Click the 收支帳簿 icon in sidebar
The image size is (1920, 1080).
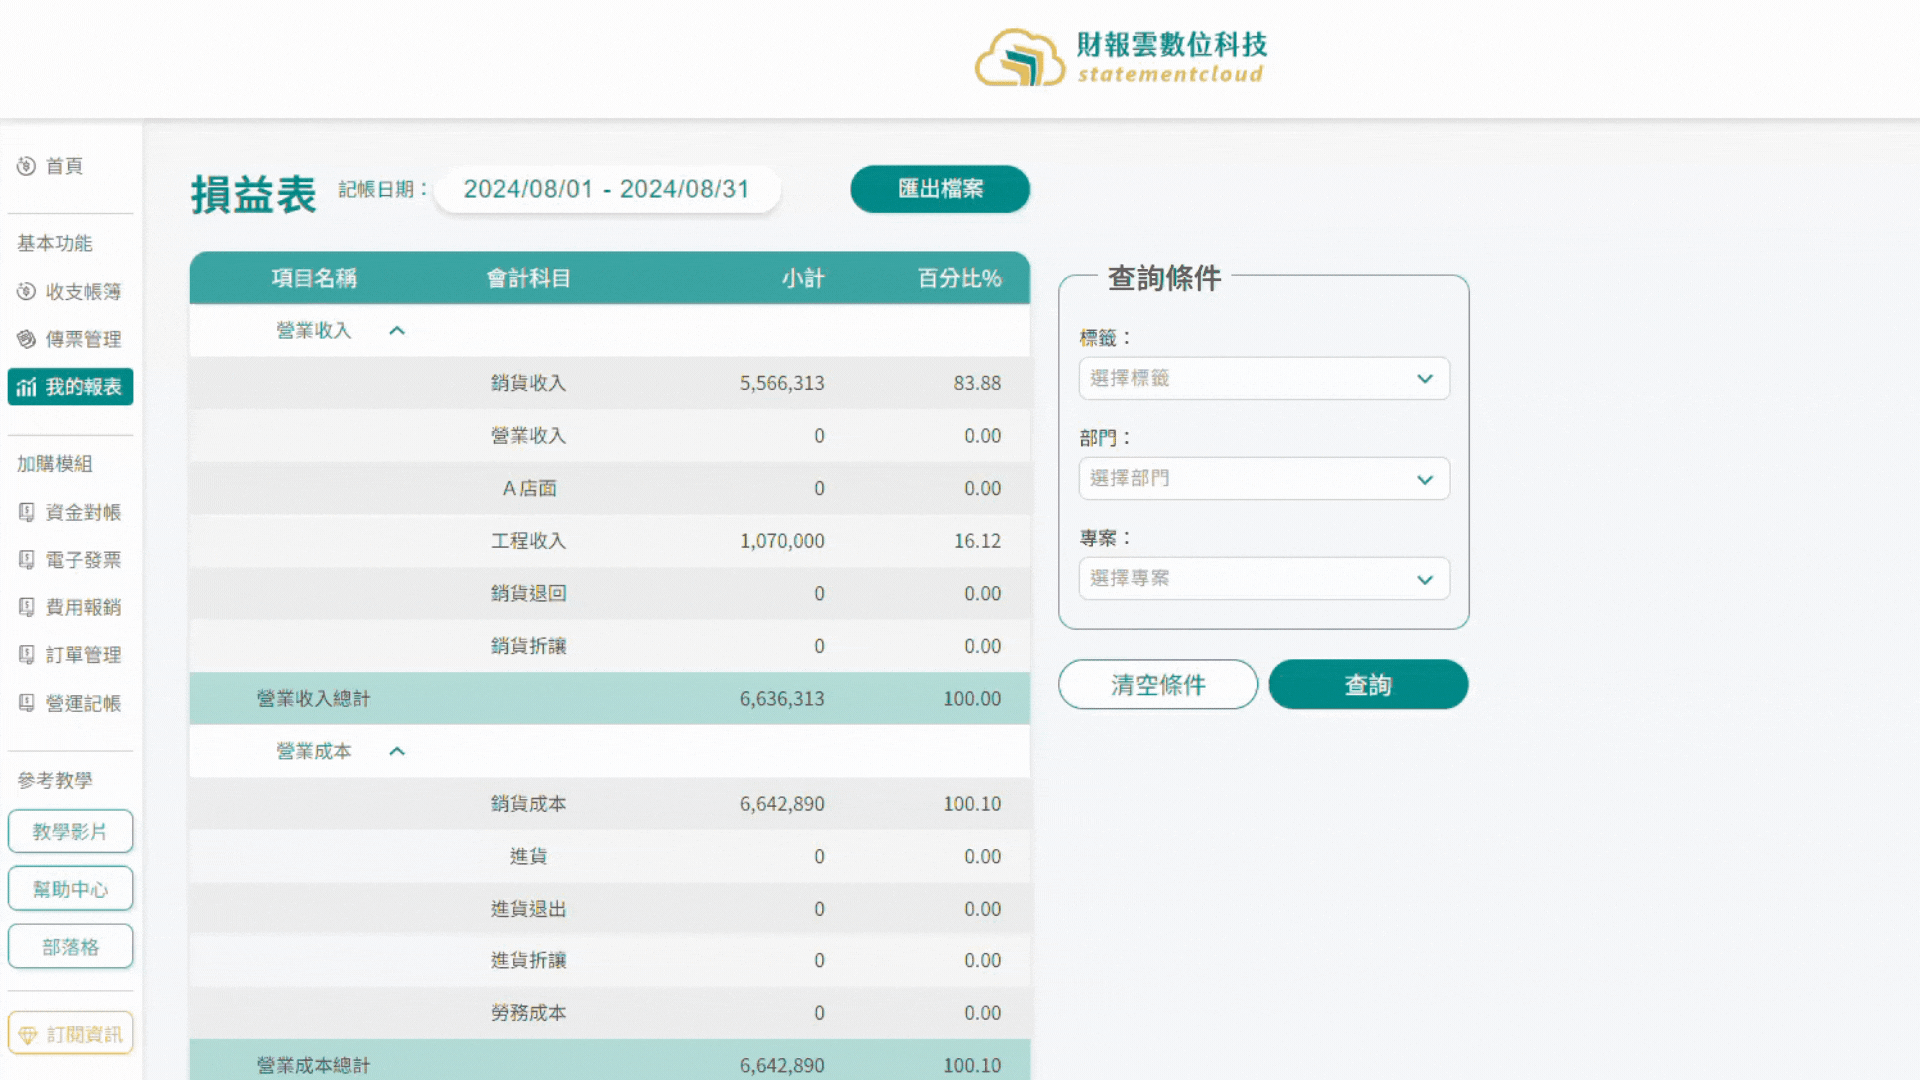(27, 292)
